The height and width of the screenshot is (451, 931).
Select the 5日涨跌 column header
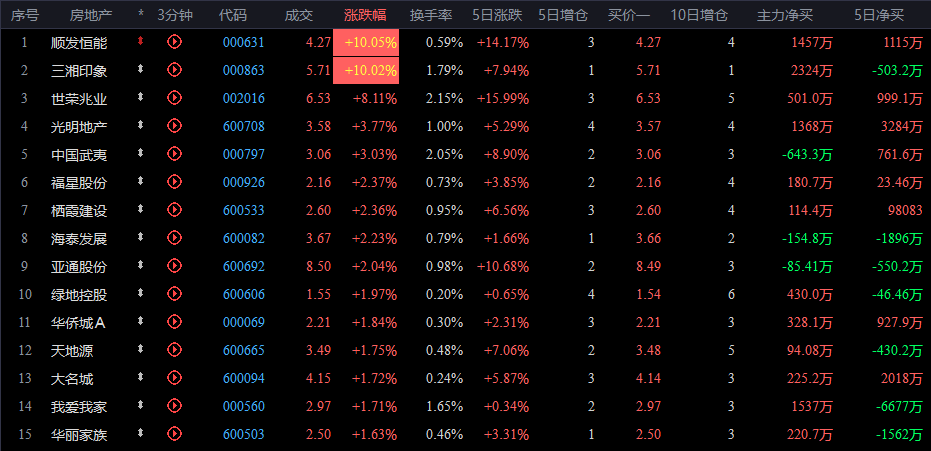502,15
